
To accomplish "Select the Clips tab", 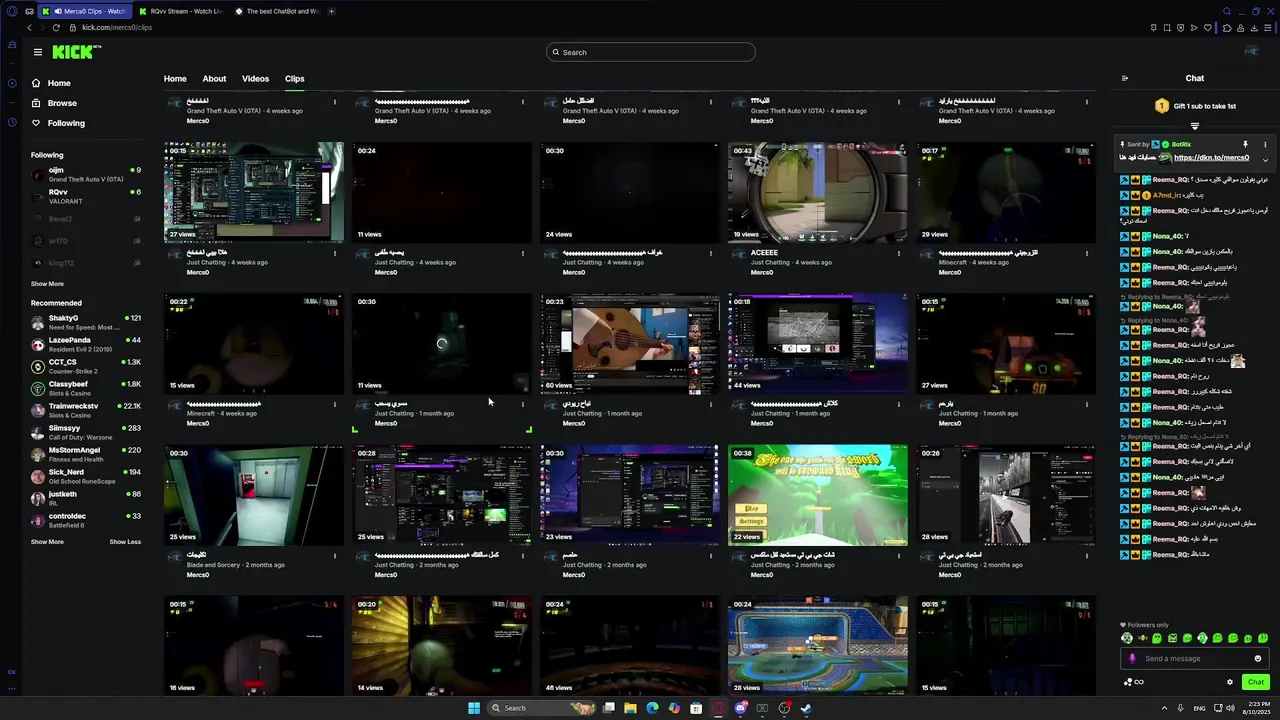I will coord(294,78).
